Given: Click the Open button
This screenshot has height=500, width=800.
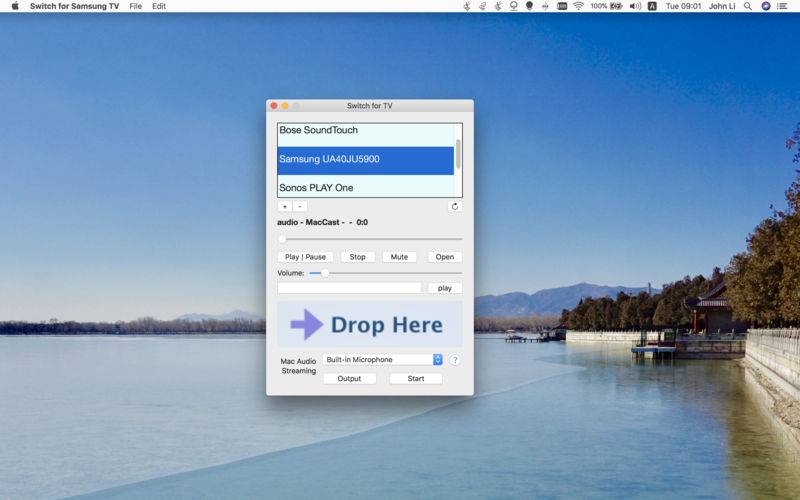Looking at the screenshot, I should click(x=444, y=257).
